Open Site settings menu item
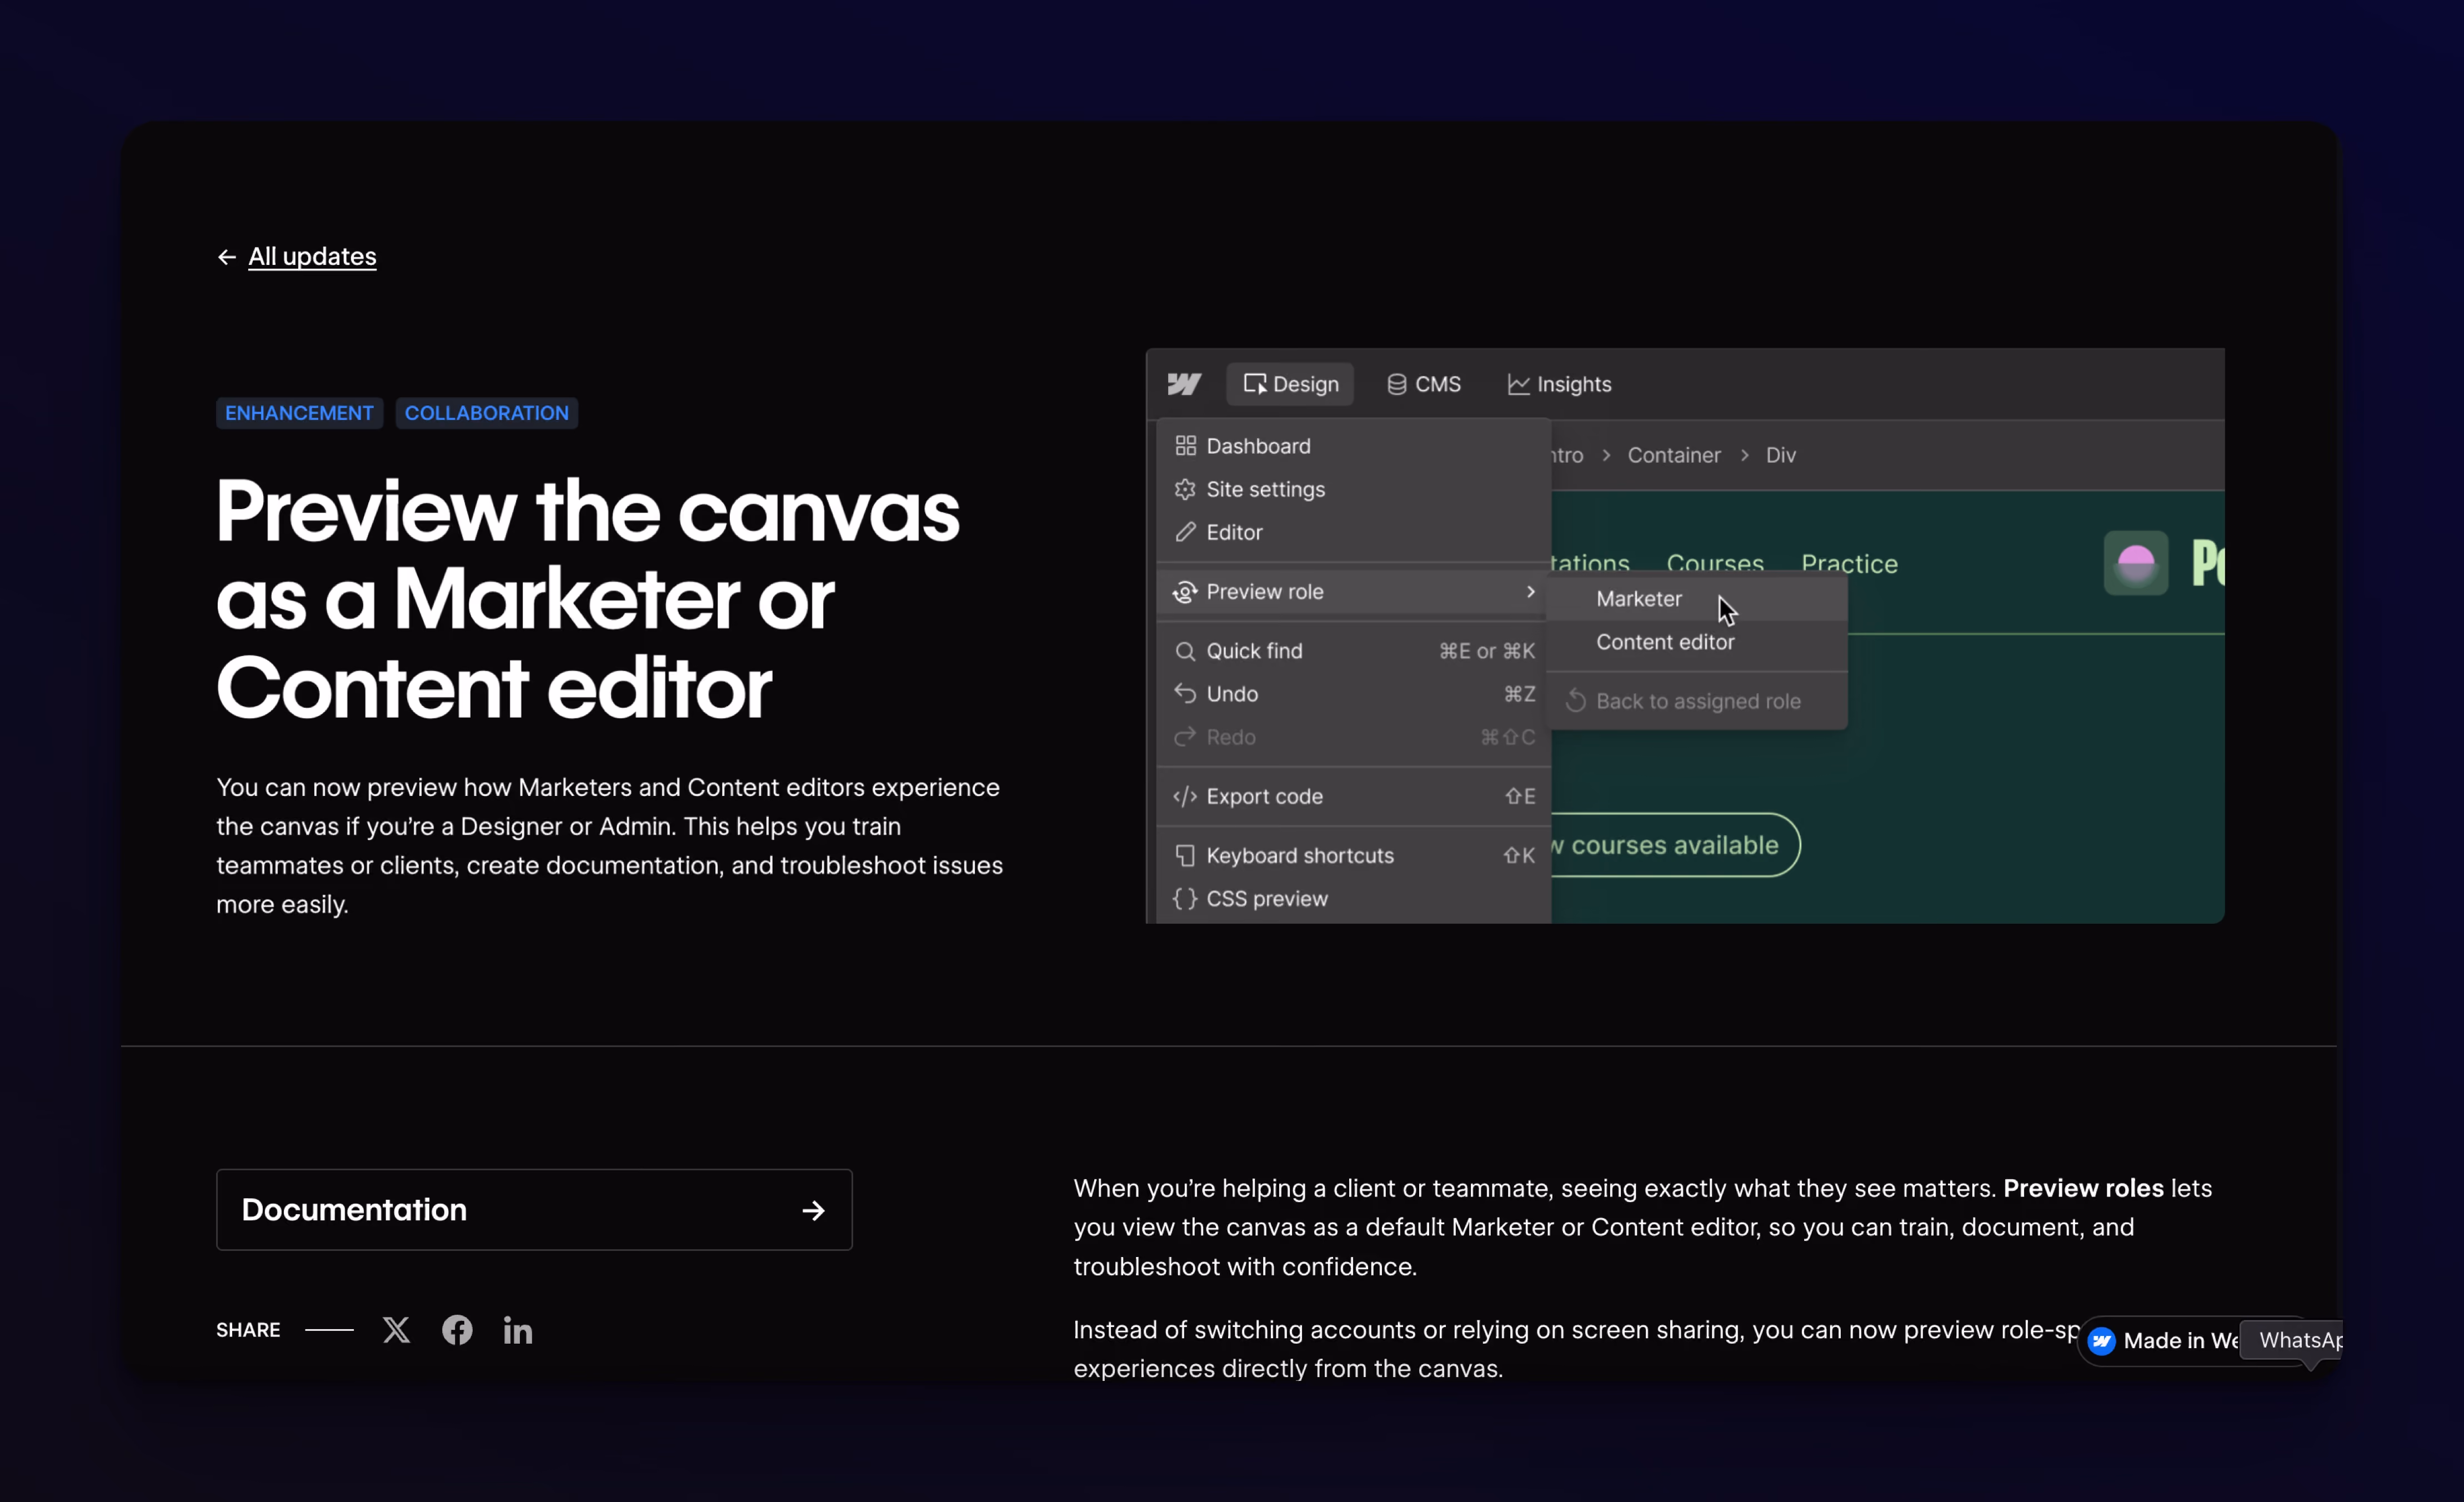 click(x=1353, y=489)
